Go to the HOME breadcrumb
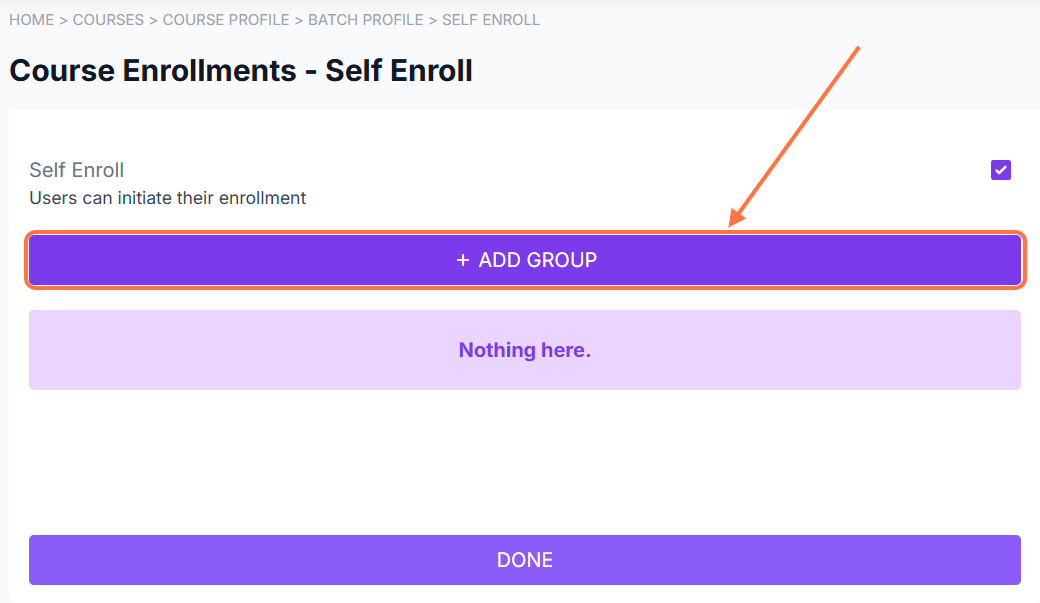The image size is (1040, 603). 31,20
